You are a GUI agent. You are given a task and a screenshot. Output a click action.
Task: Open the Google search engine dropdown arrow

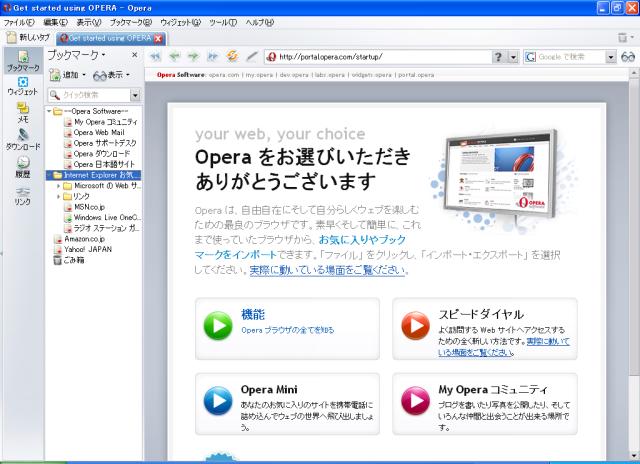click(x=611, y=57)
